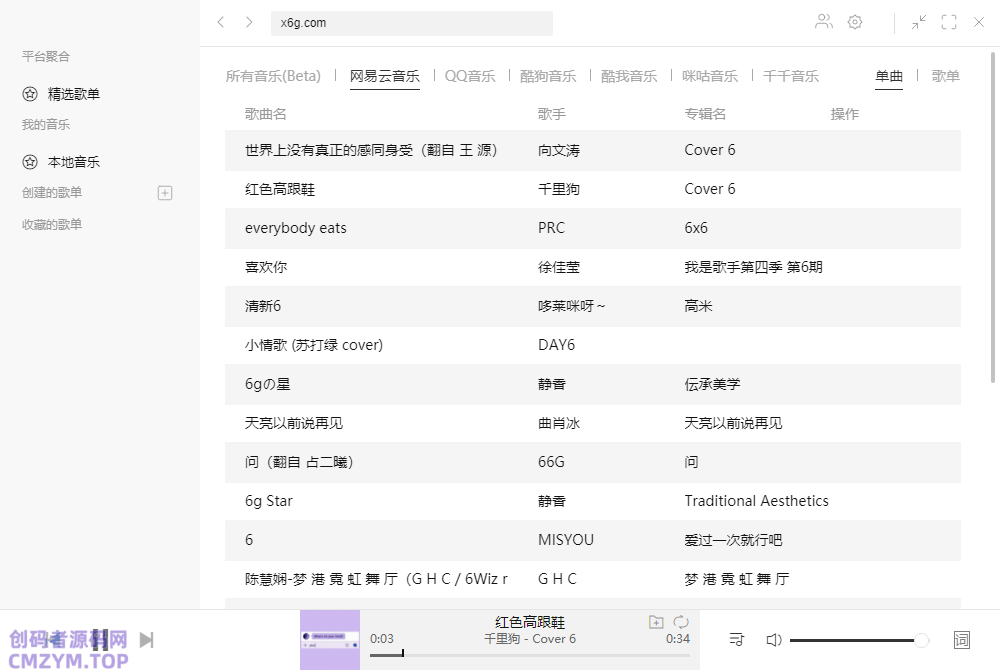Click the search box containing x6g.com
This screenshot has width=1000, height=670.
click(x=411, y=23)
